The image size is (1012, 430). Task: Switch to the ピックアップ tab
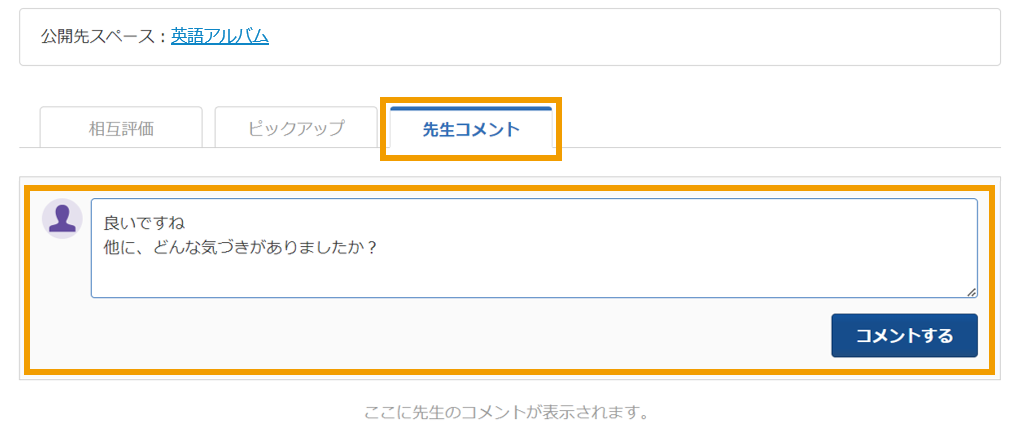click(296, 128)
